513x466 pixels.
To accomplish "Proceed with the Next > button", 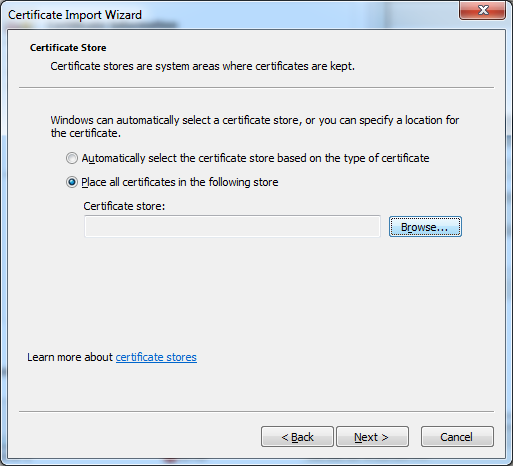I will coord(372,437).
